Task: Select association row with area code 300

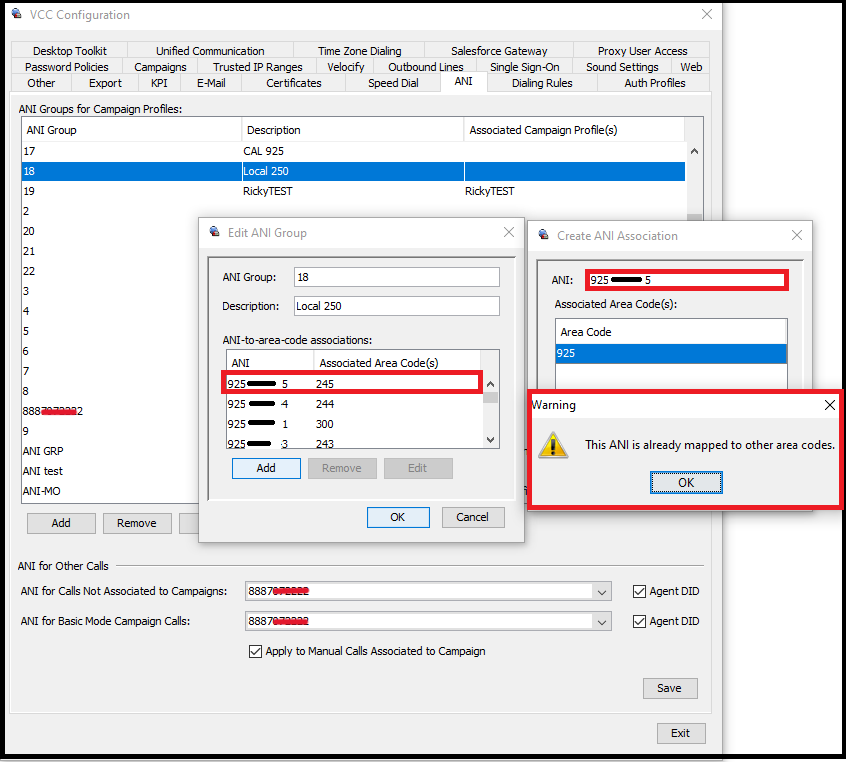Action: point(354,424)
